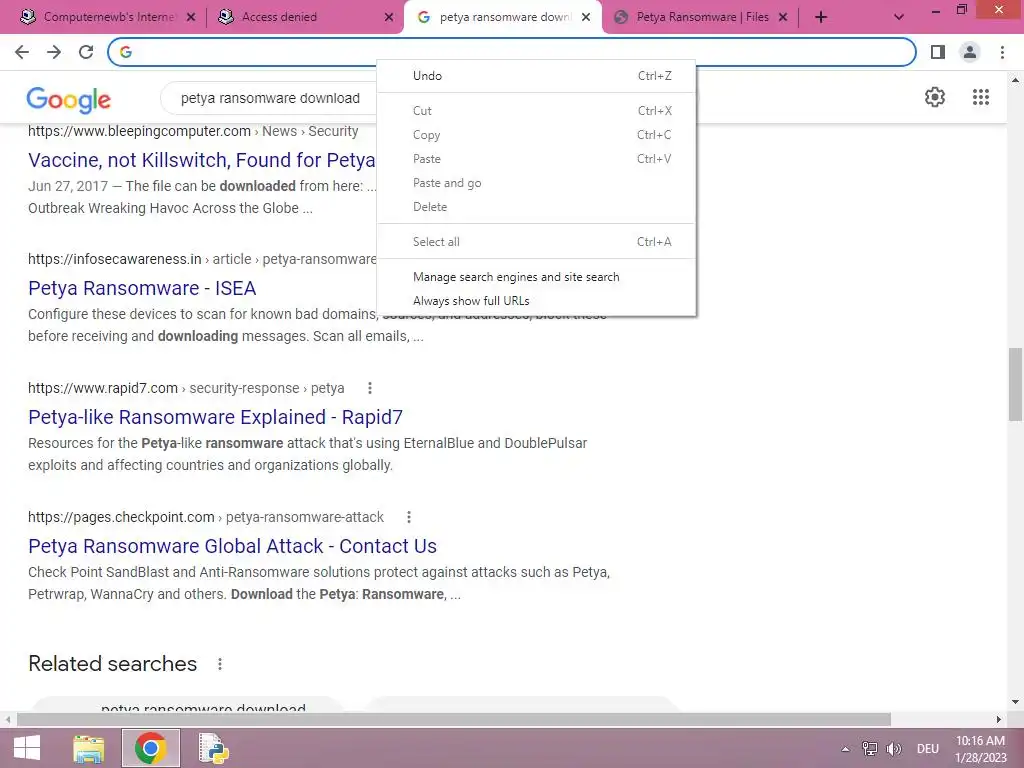Open the Chrome profile avatar
Image resolution: width=1024 pixels, height=768 pixels.
pos(970,52)
